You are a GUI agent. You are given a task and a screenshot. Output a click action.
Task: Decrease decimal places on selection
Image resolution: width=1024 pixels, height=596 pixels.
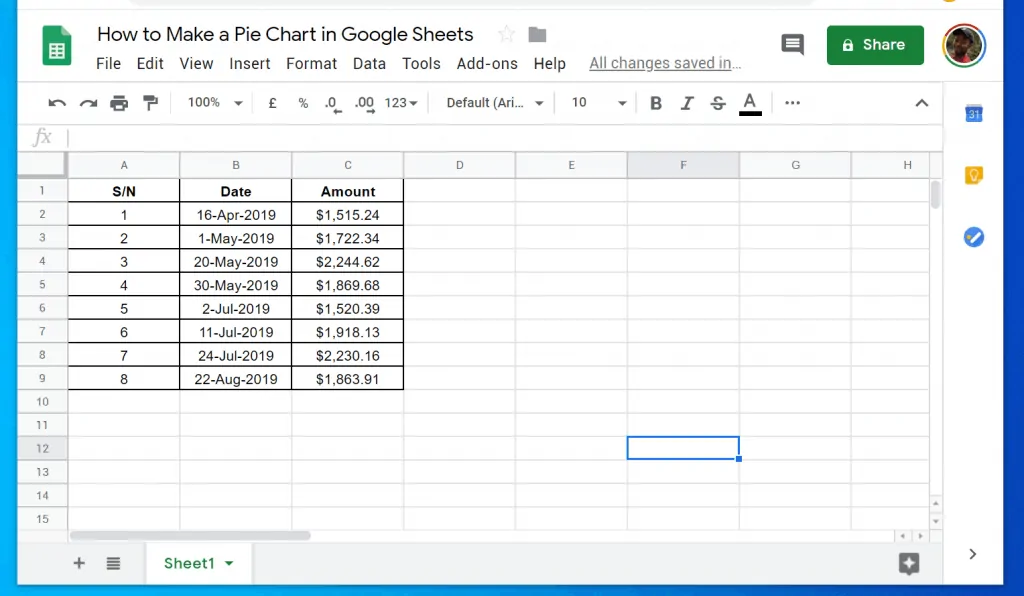pyautogui.click(x=331, y=102)
